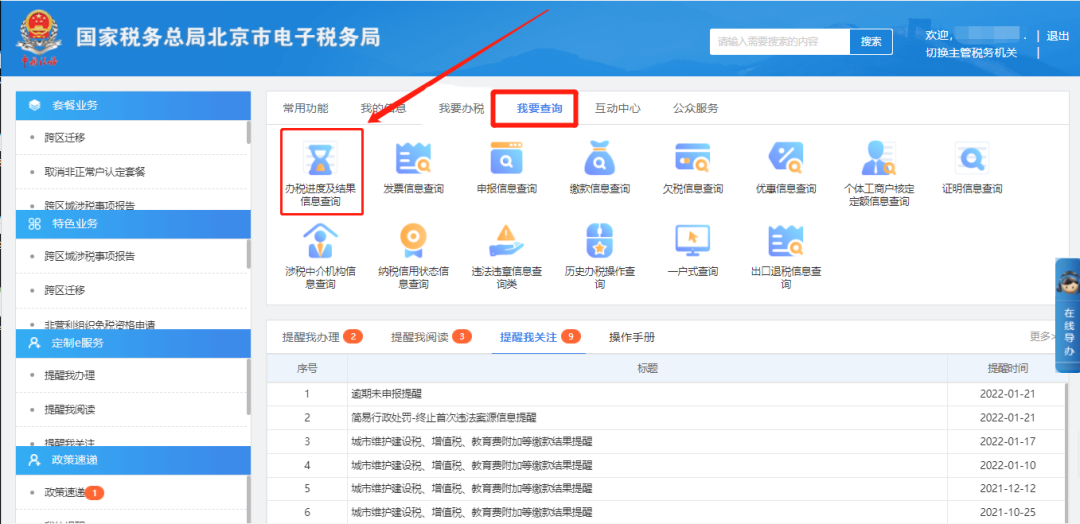Click the site title 国家税务总局北京市电子税务局

pos(228,37)
